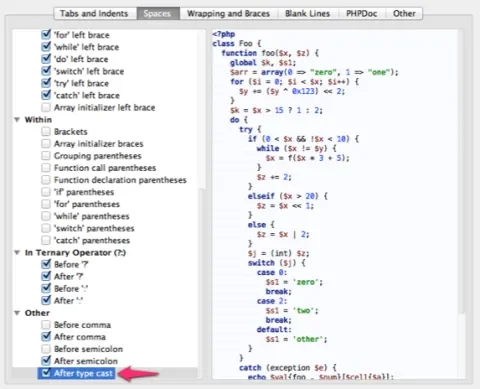The height and width of the screenshot is (389, 480).
Task: Check Grouping parentheses option
Action: coord(46,156)
